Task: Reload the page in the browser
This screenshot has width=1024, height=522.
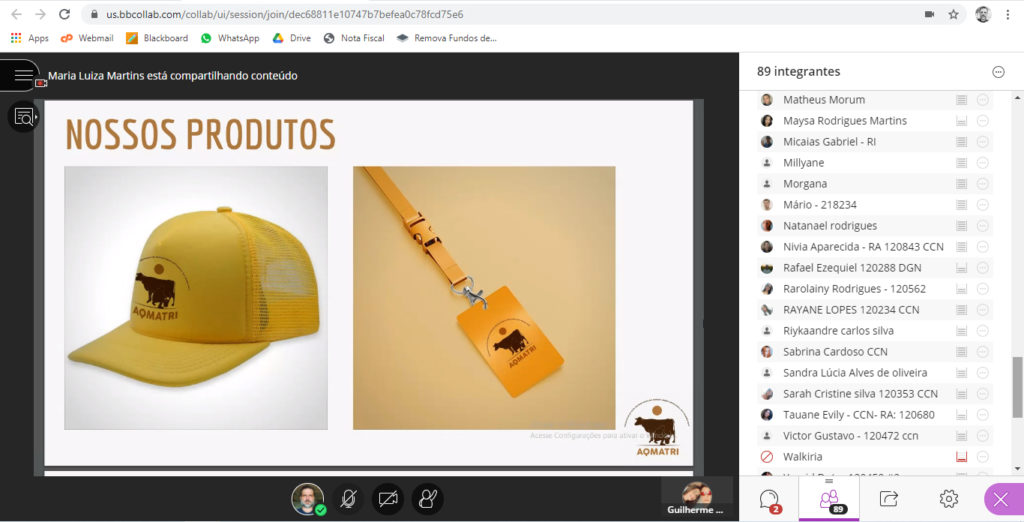Action: [x=64, y=15]
